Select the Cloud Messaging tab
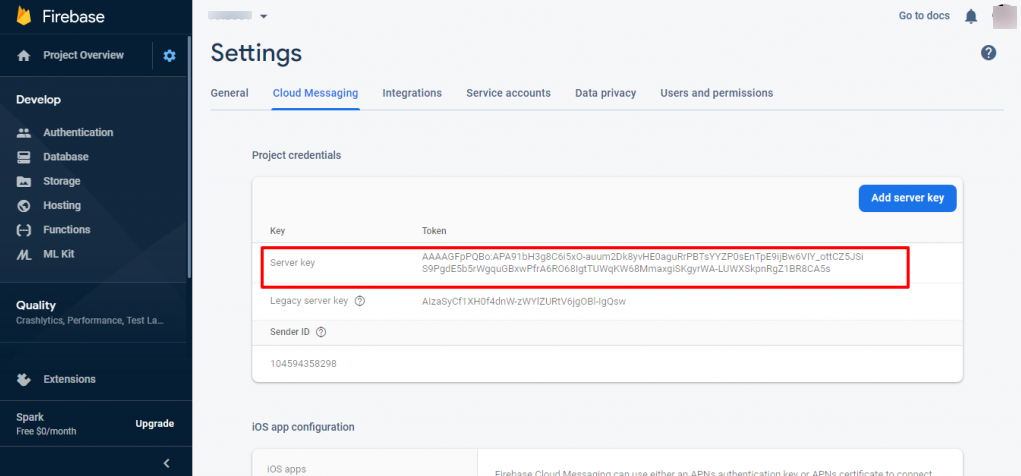Image resolution: width=1021 pixels, height=476 pixels. point(315,93)
